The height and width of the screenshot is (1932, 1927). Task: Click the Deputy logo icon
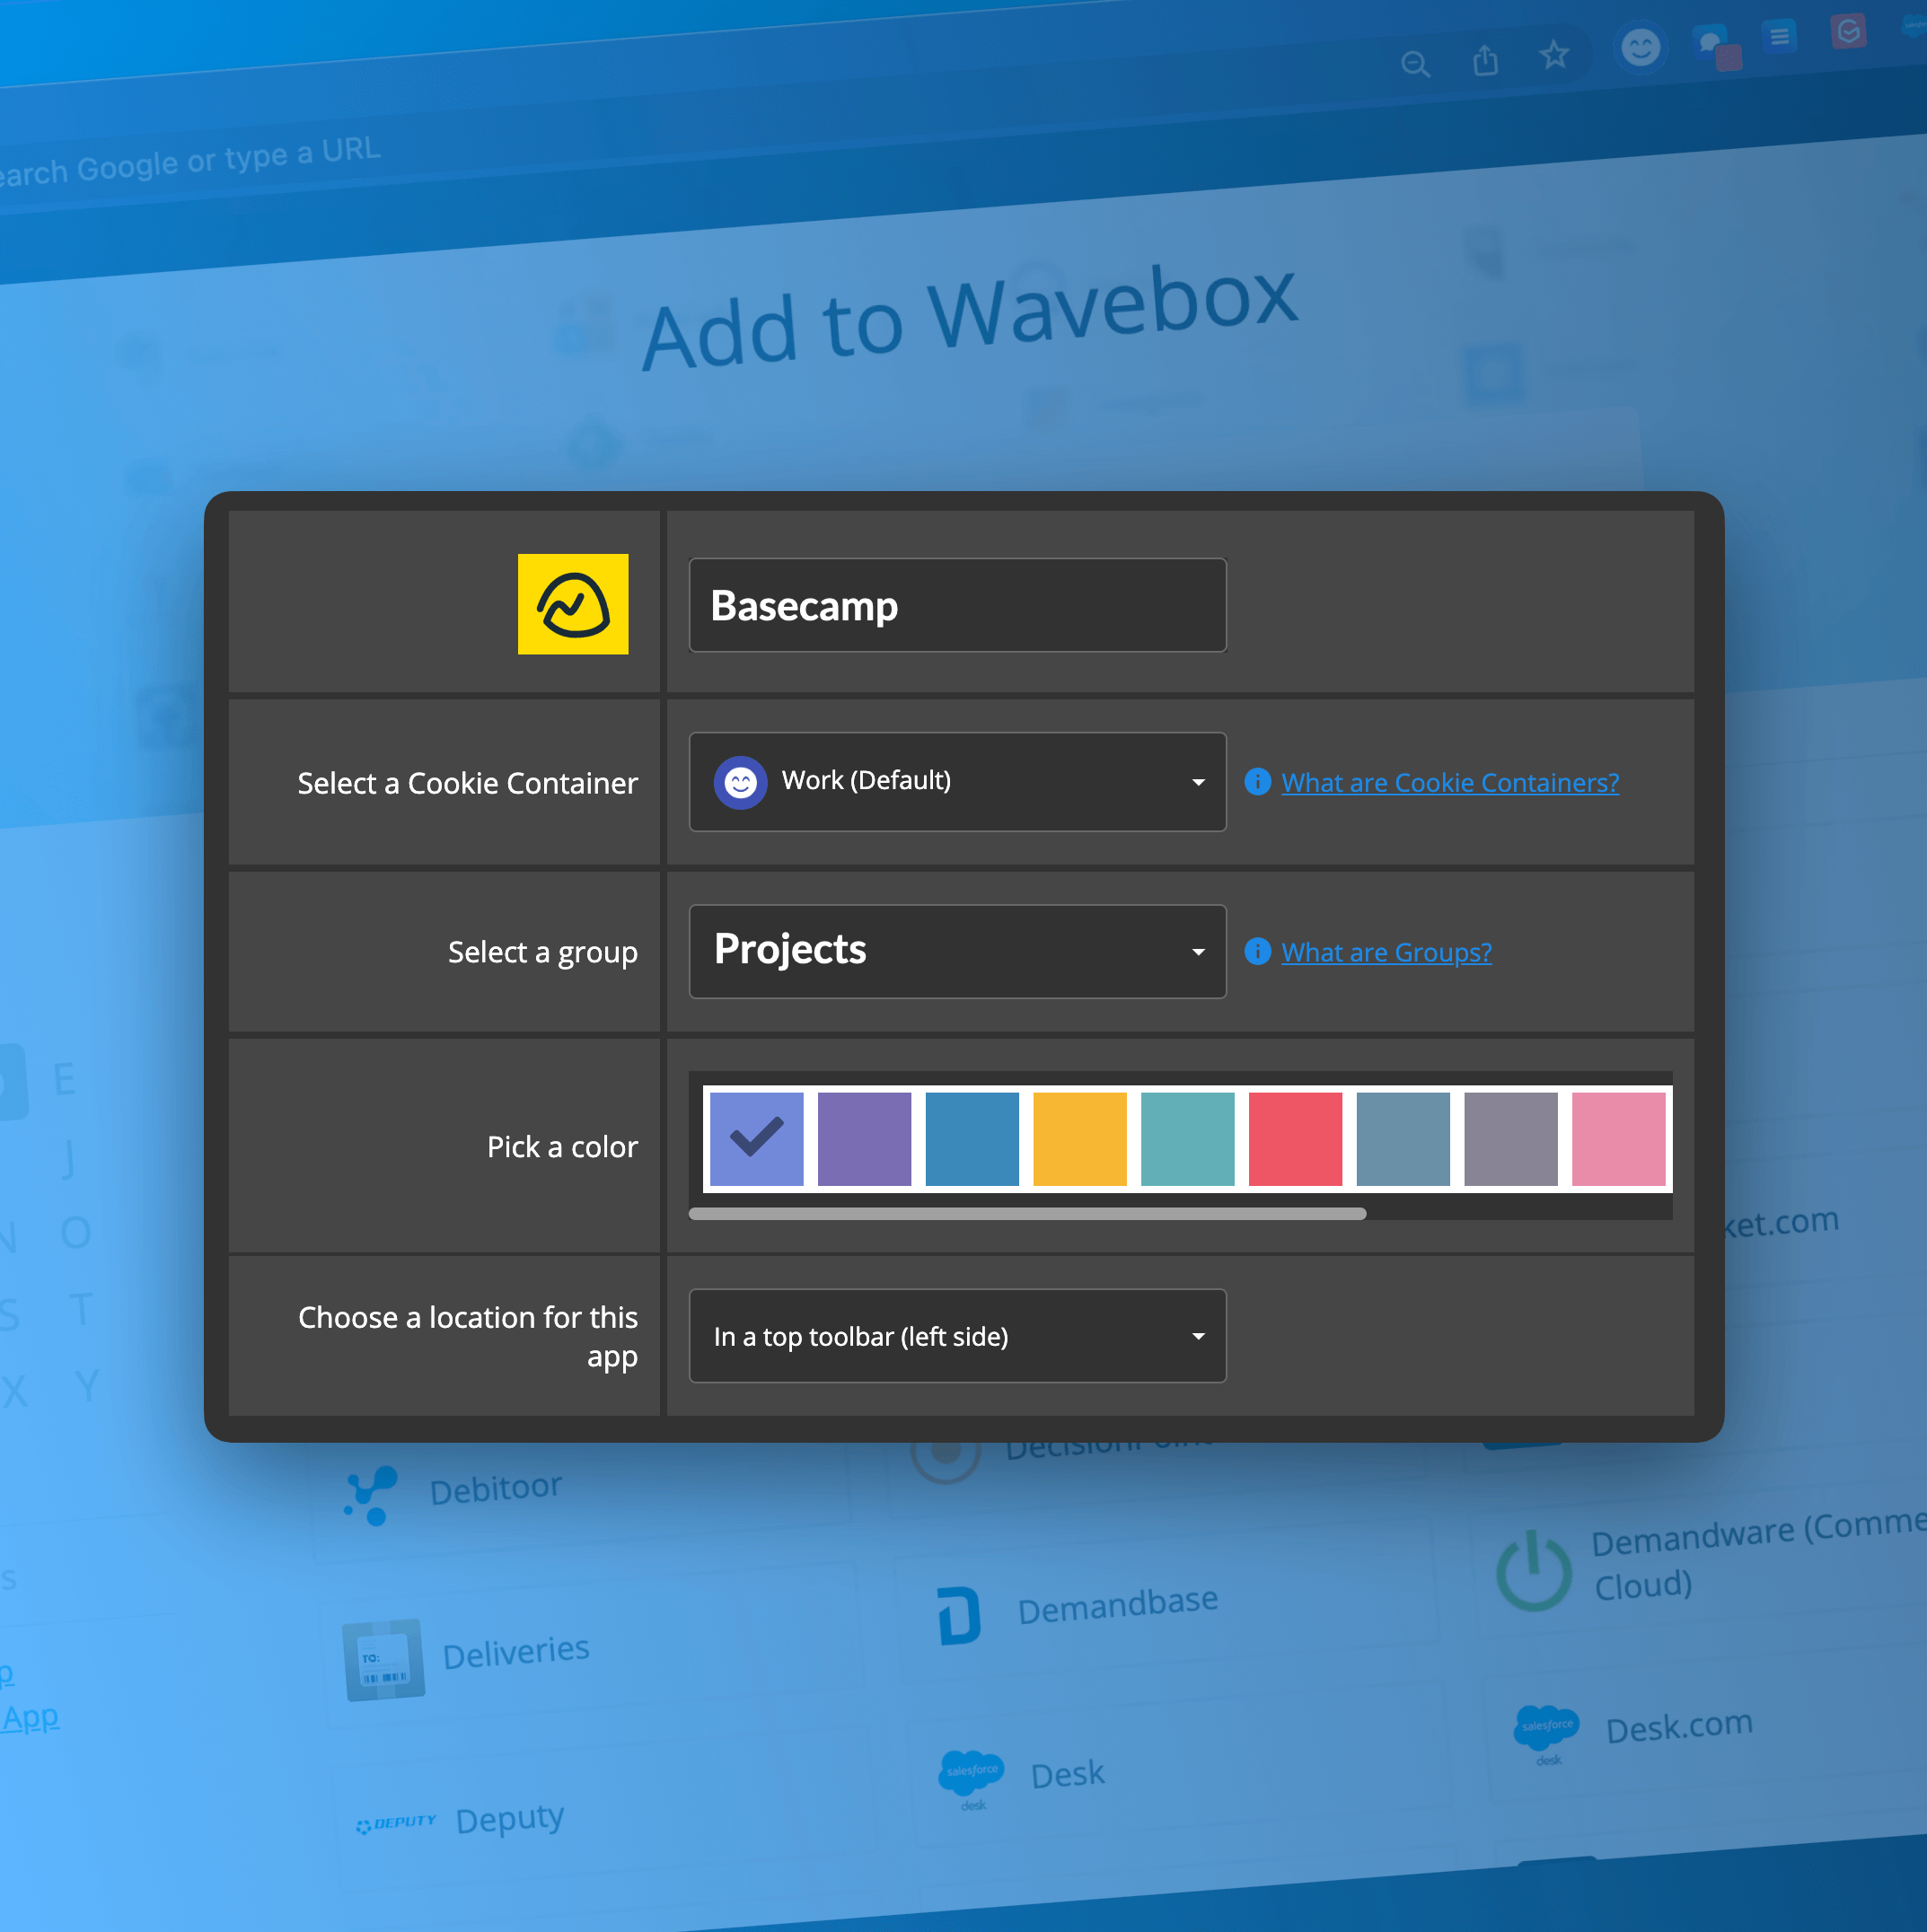coord(396,1823)
